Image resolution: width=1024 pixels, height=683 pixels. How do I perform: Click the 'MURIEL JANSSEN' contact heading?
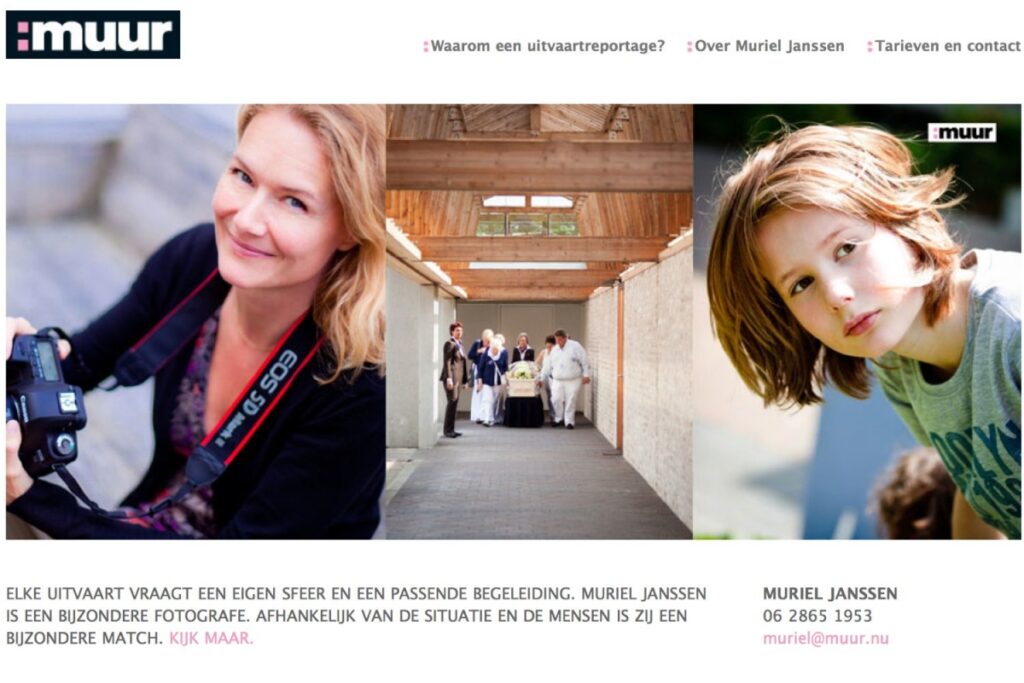coord(830,594)
